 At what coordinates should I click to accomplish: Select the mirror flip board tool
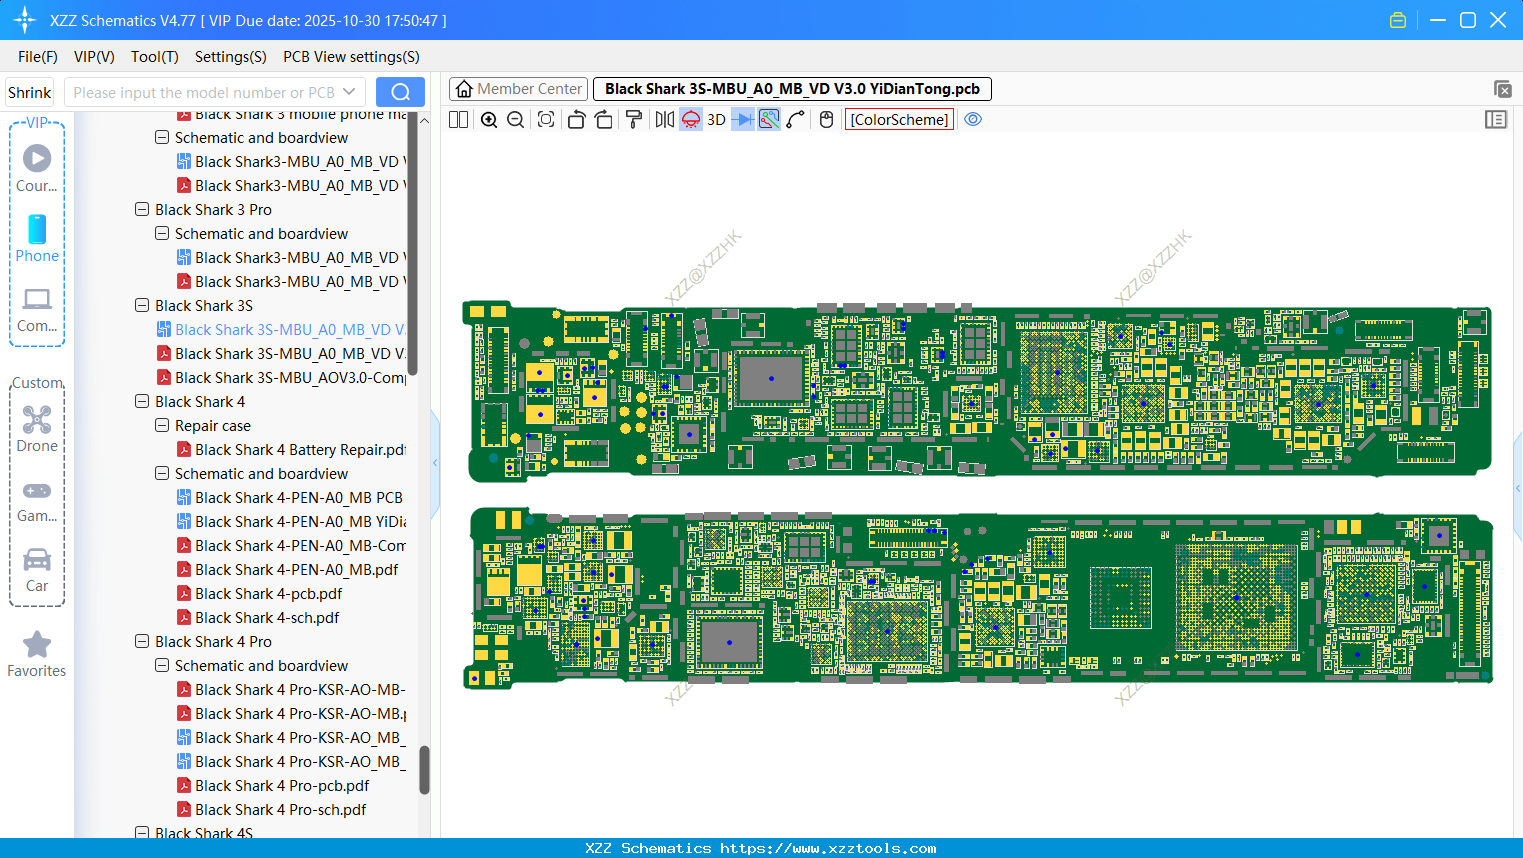pos(663,119)
